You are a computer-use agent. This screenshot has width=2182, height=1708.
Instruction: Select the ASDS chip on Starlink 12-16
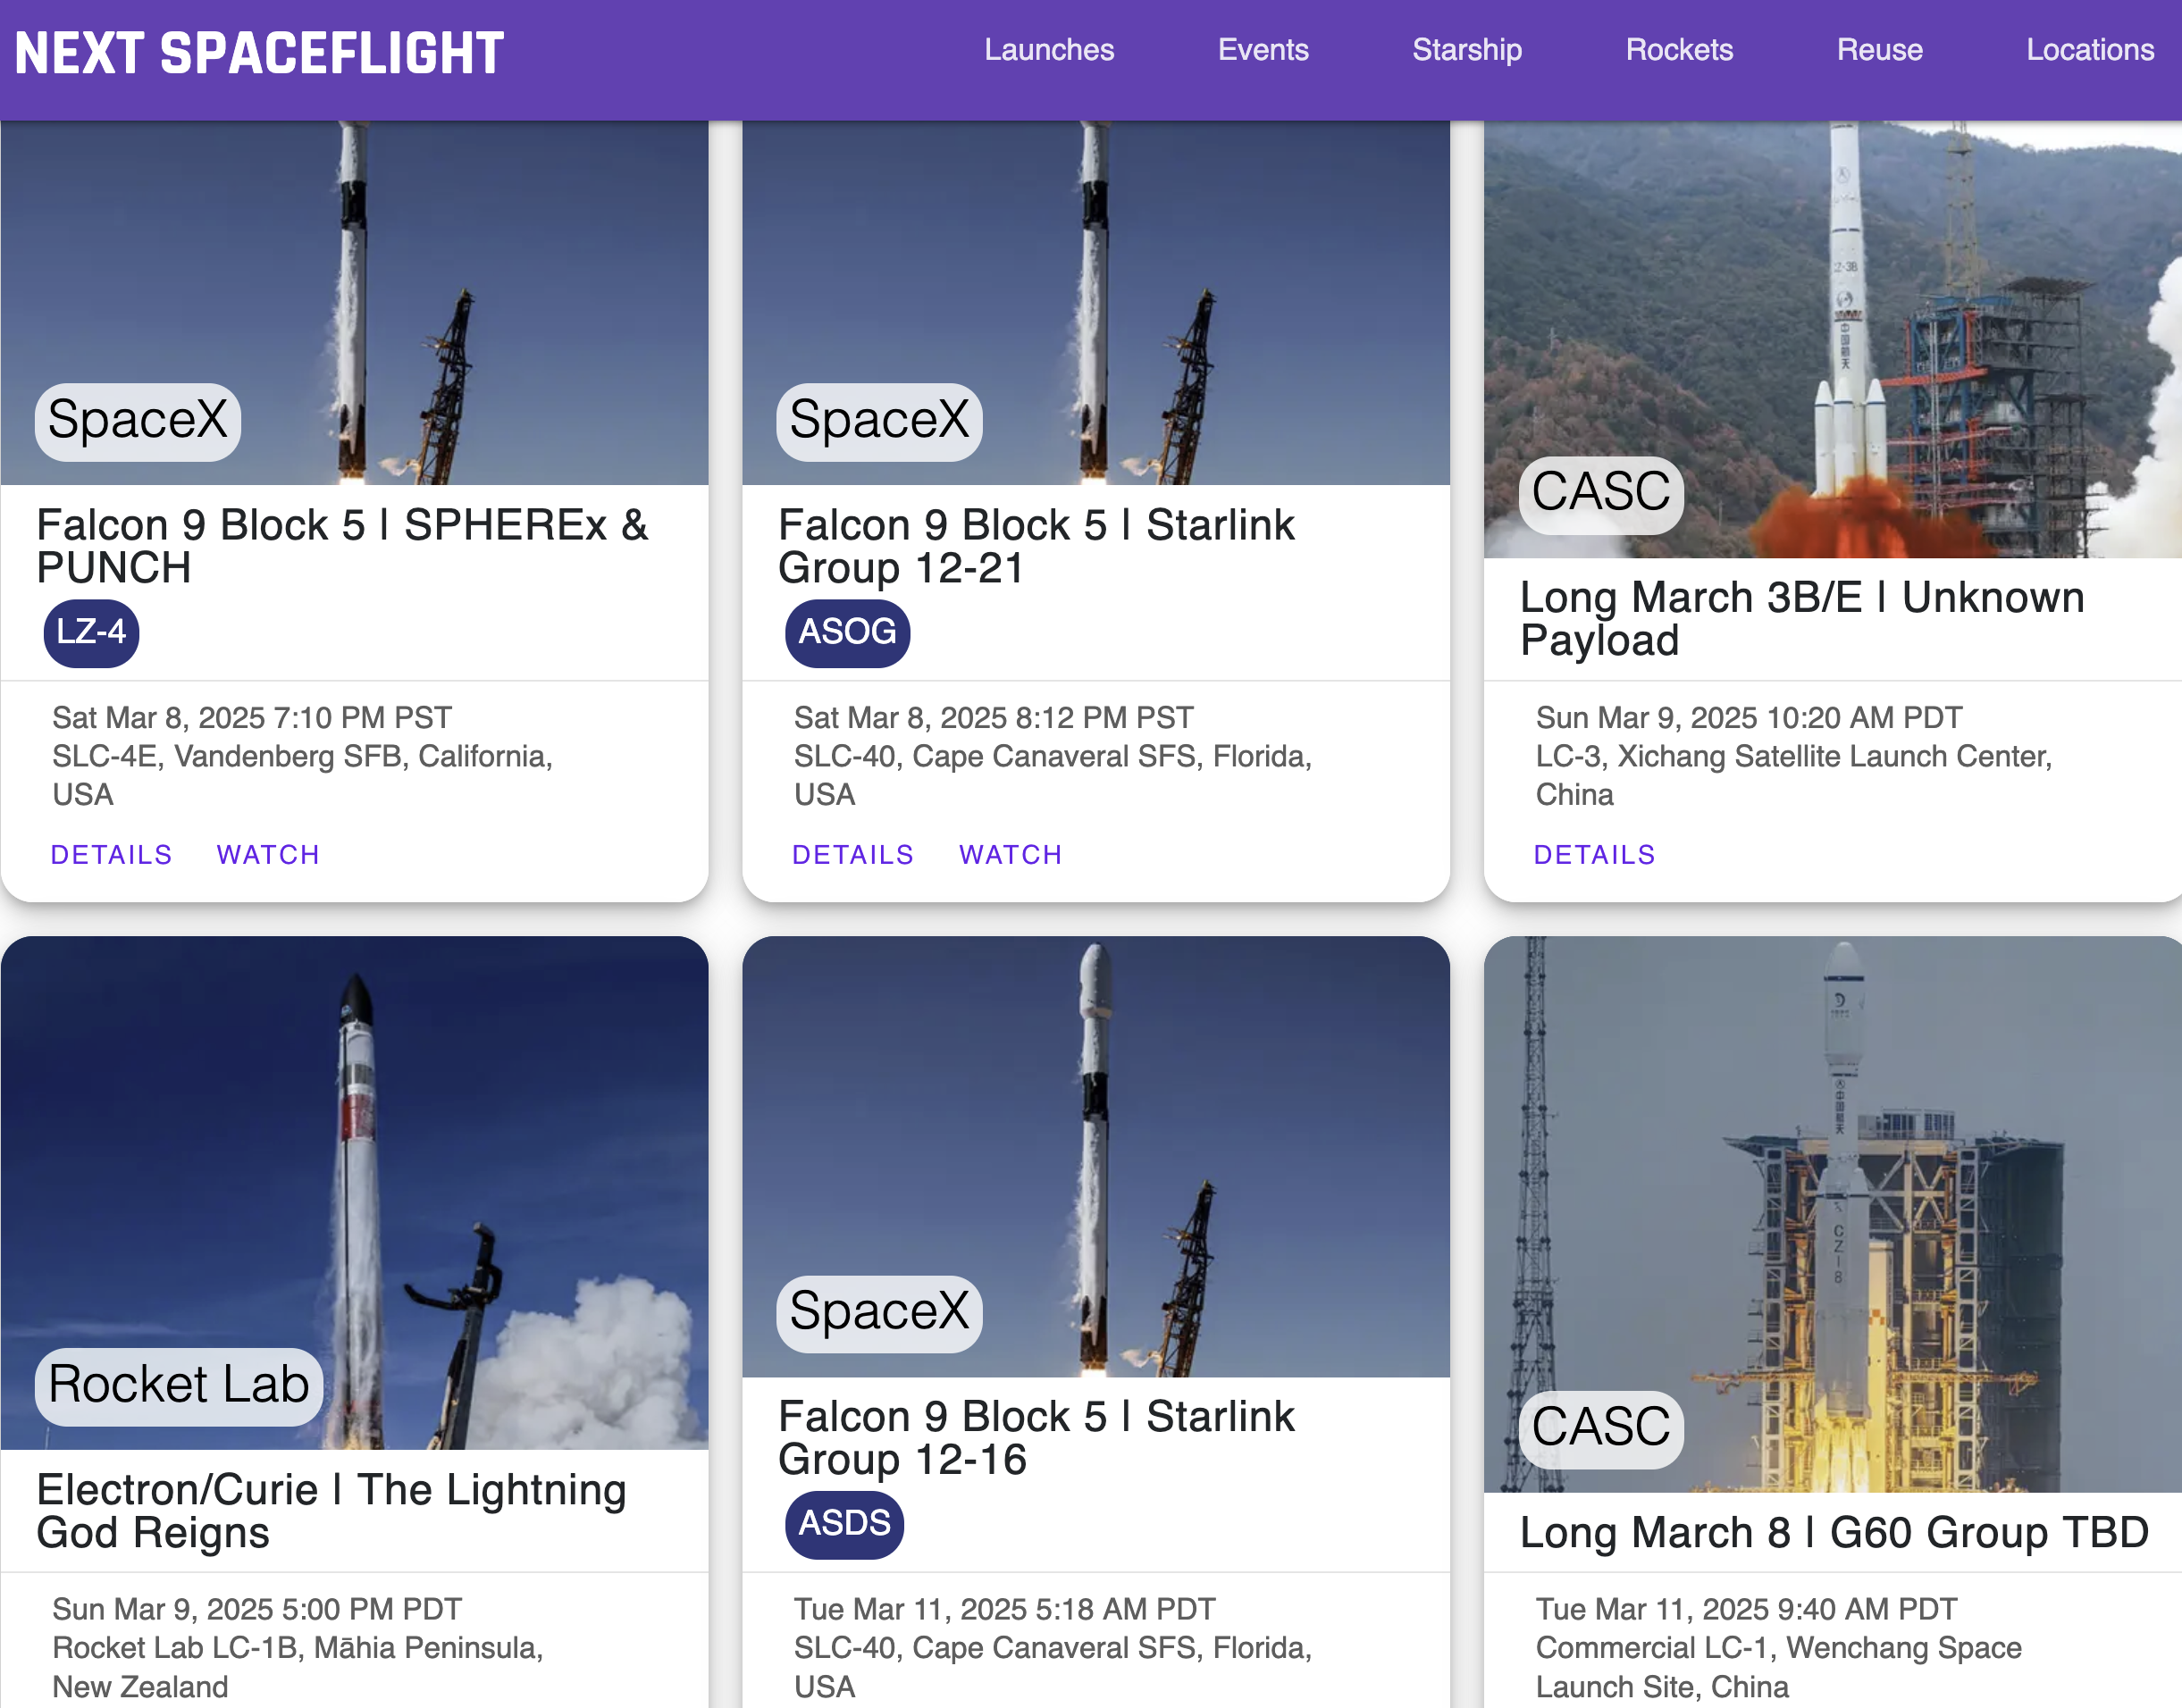click(x=844, y=1524)
